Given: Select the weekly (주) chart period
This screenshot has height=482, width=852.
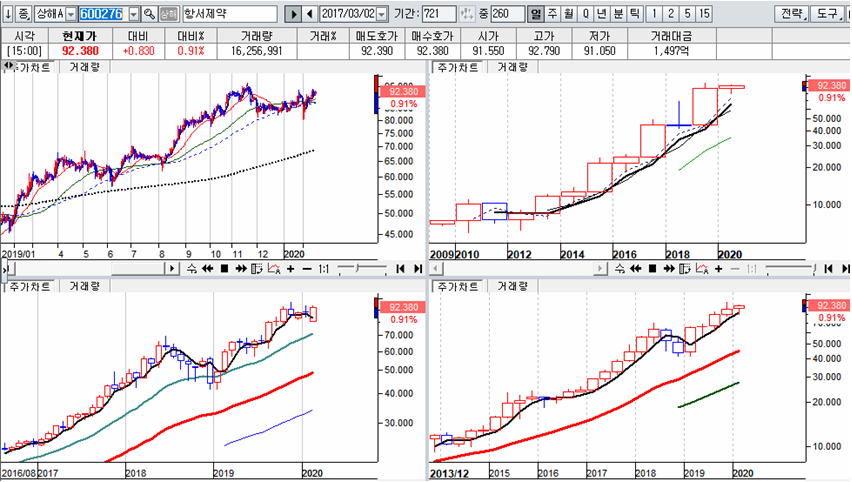Looking at the screenshot, I should pos(552,14).
